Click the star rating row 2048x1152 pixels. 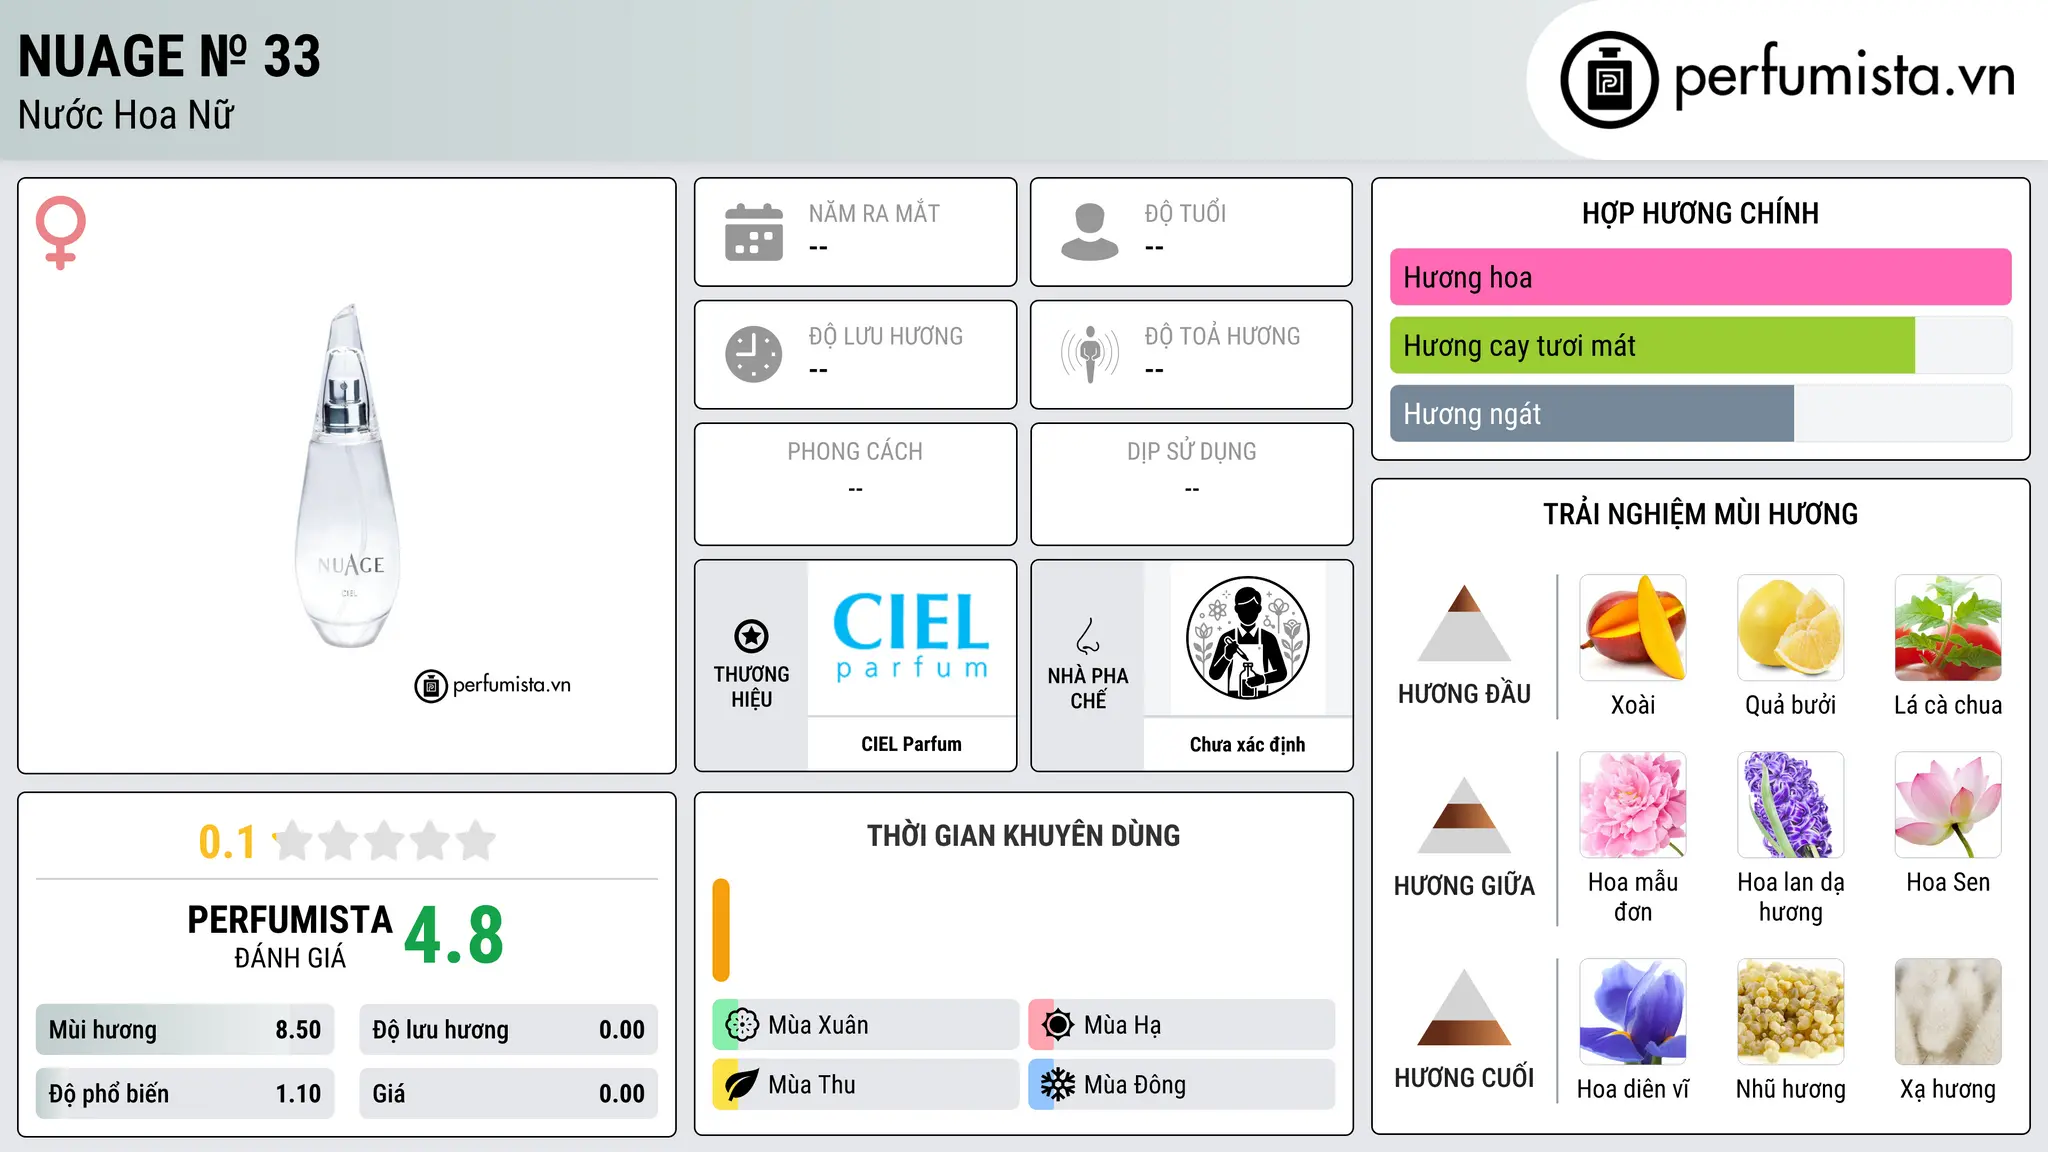(385, 841)
